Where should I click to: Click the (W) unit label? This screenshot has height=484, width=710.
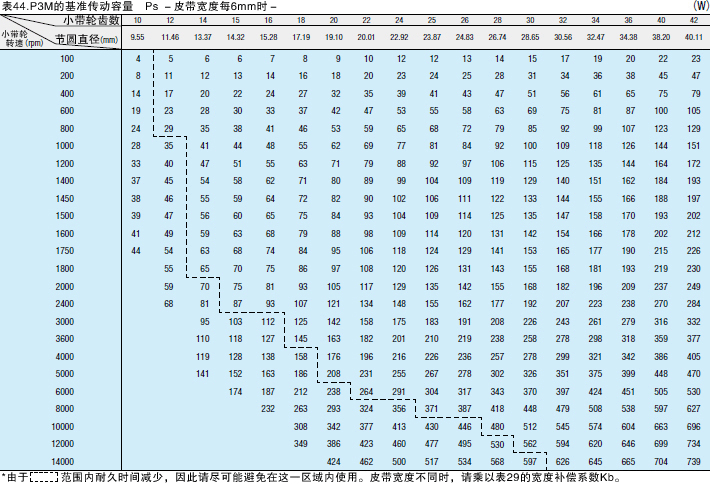[x=699, y=6]
